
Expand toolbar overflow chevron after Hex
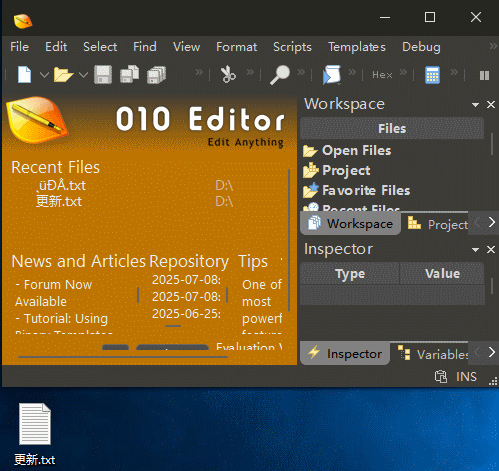(x=403, y=72)
